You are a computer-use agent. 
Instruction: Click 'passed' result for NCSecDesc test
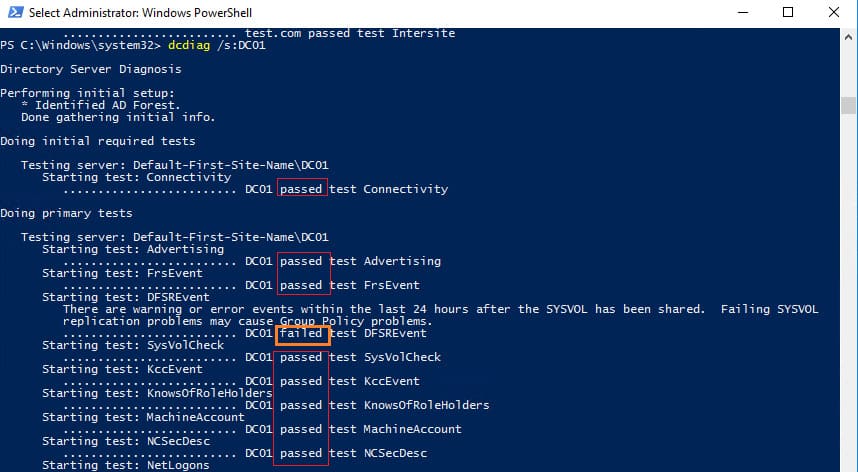point(302,453)
